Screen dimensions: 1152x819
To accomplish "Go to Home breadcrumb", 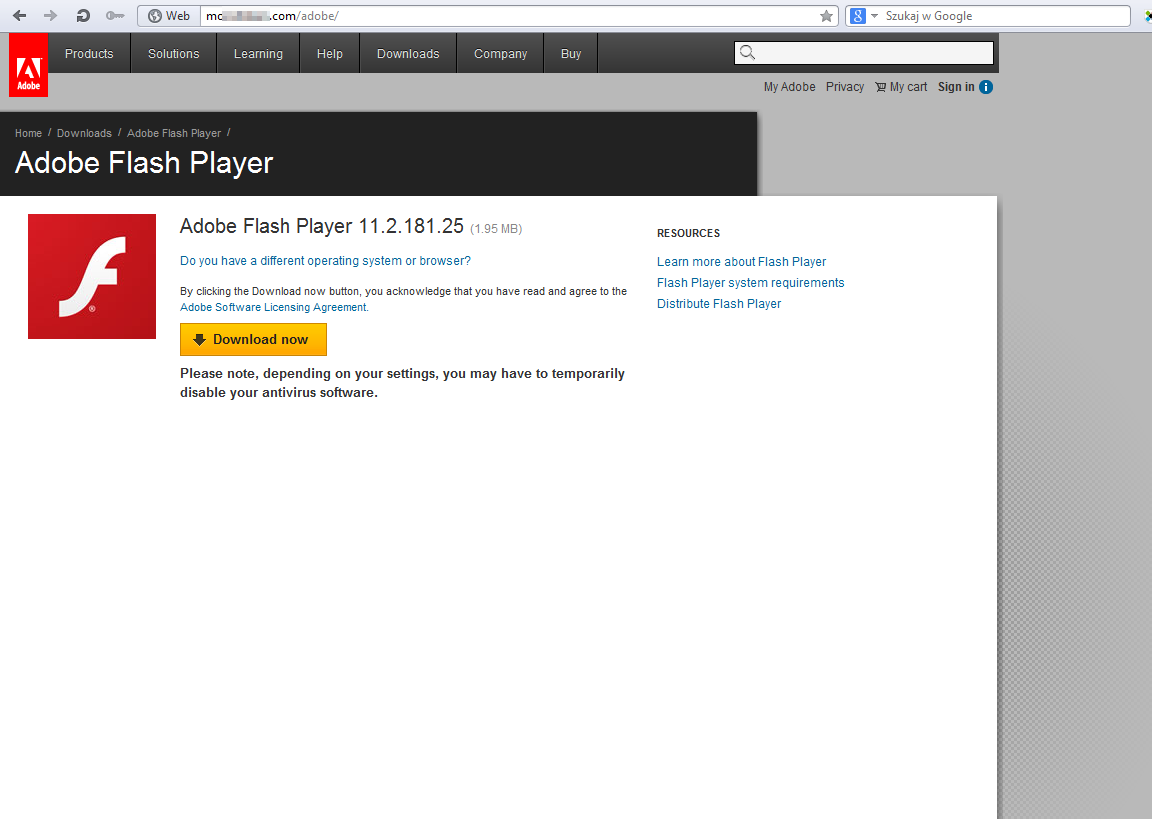I will (x=28, y=133).
